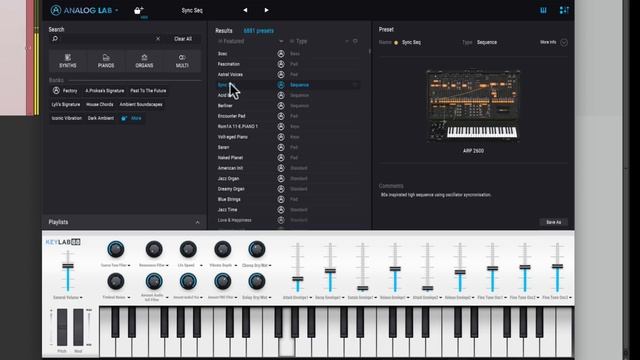Open the General Volume assignment dropdown
The height and width of the screenshot is (360, 640).
[x=81, y=298]
